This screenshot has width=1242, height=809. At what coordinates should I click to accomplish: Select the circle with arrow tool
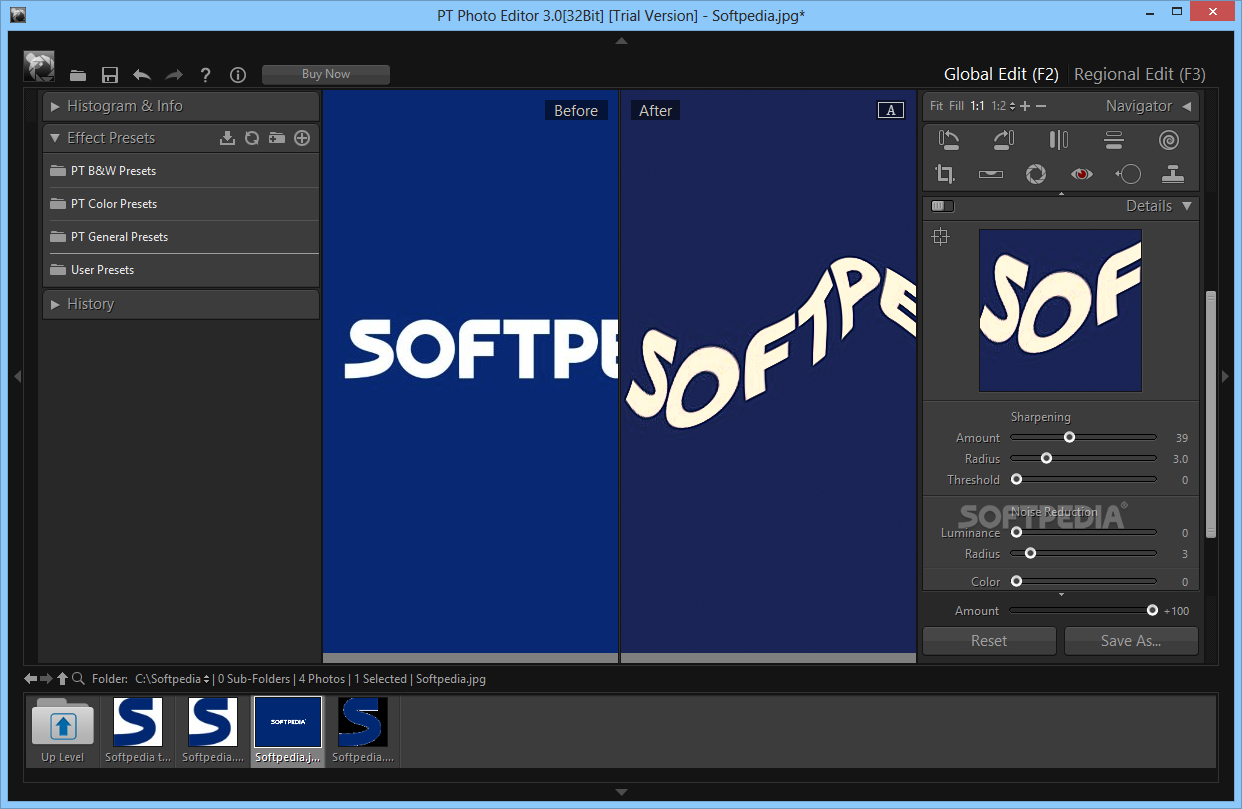pos(1128,174)
